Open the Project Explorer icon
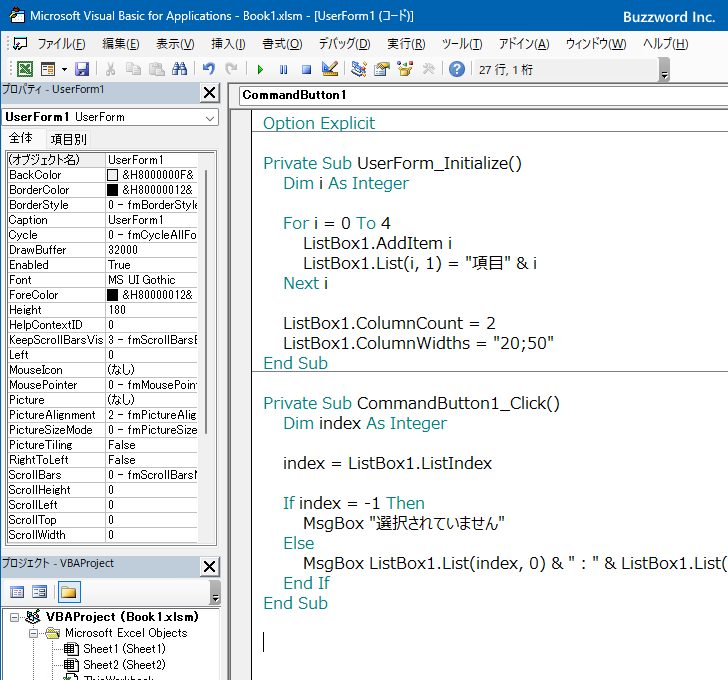 pos(358,69)
